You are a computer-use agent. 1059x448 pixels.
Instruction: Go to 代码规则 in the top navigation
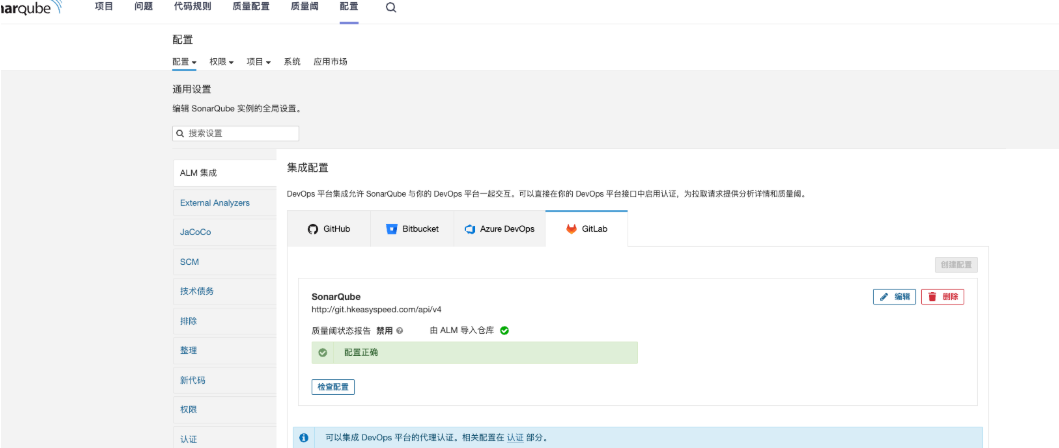[192, 7]
